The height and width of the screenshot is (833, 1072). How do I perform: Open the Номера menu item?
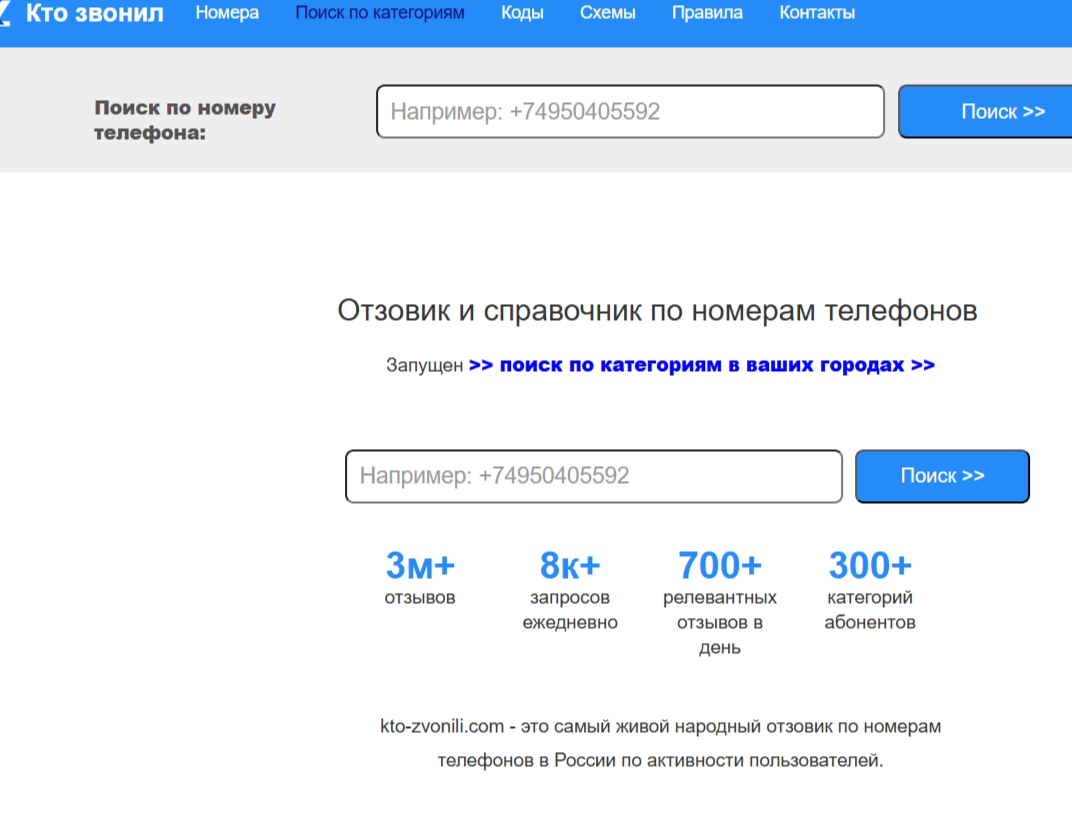click(x=227, y=14)
